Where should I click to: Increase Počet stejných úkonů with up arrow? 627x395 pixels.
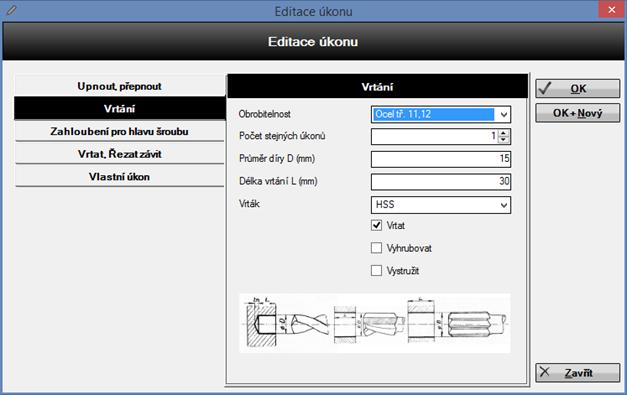tap(503, 133)
